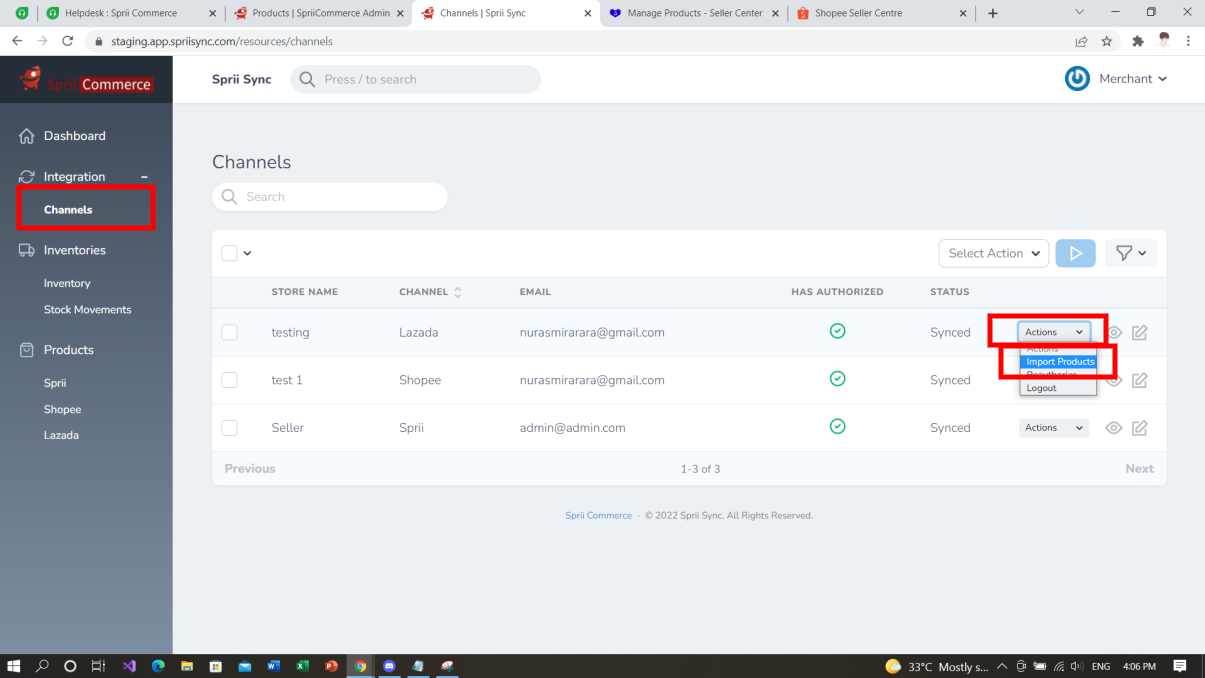Tick the select-all checkbox in table header

pyautogui.click(x=229, y=253)
